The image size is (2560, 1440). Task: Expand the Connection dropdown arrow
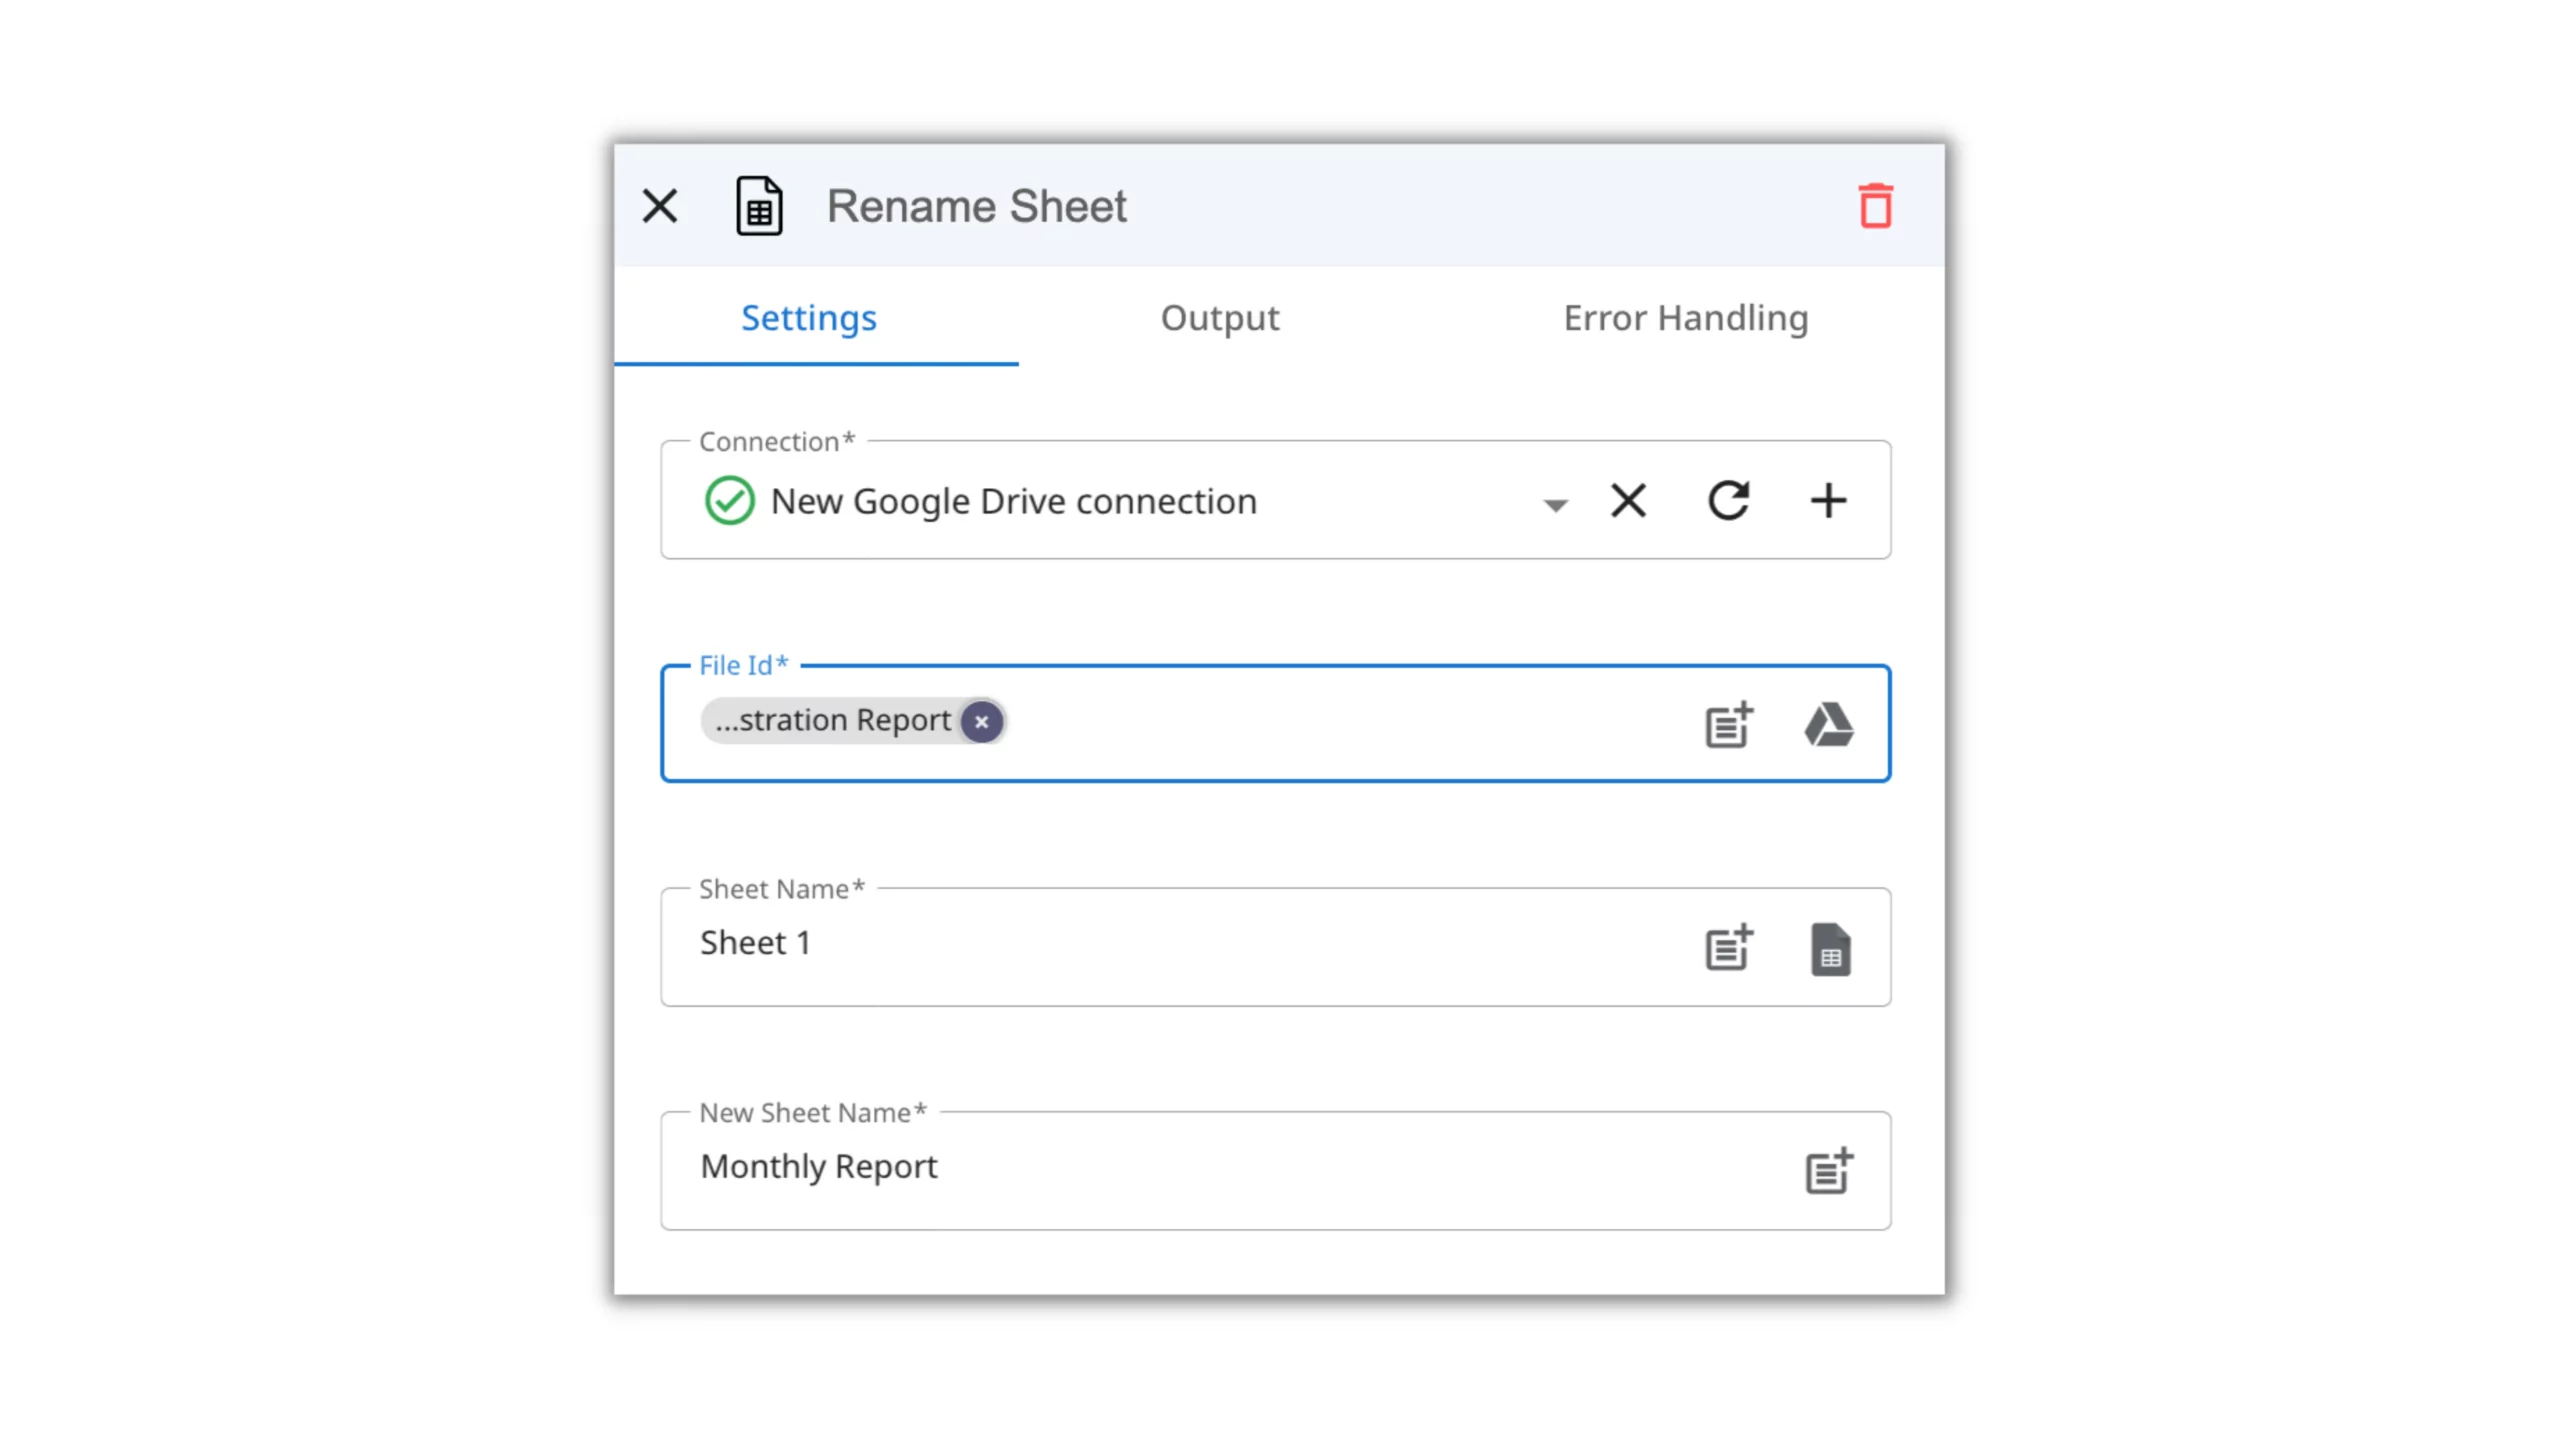[x=1554, y=503]
